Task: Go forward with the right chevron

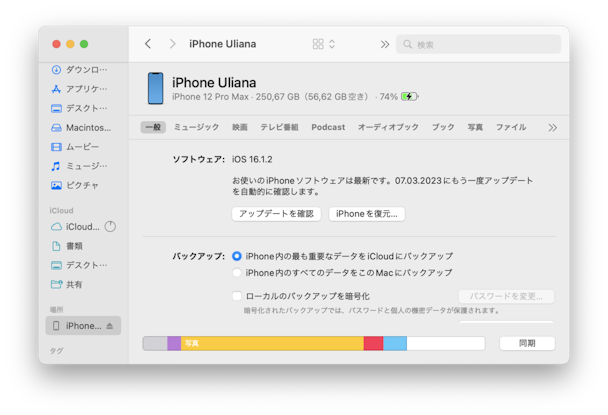Action: (173, 44)
